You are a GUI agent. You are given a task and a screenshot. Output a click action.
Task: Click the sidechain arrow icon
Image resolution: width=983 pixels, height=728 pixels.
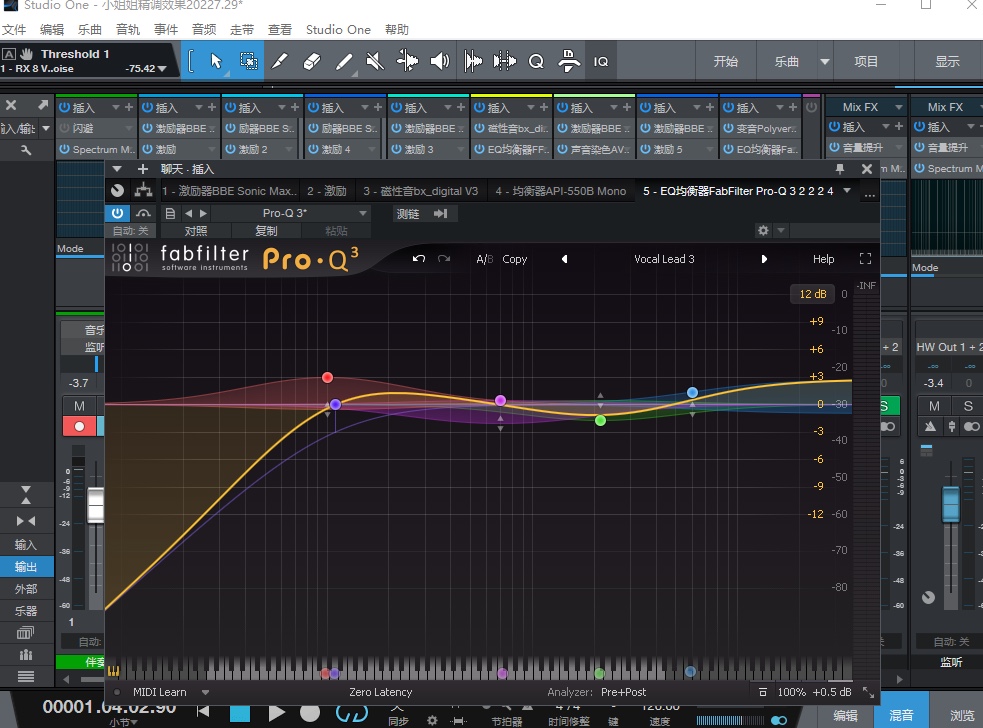point(441,214)
